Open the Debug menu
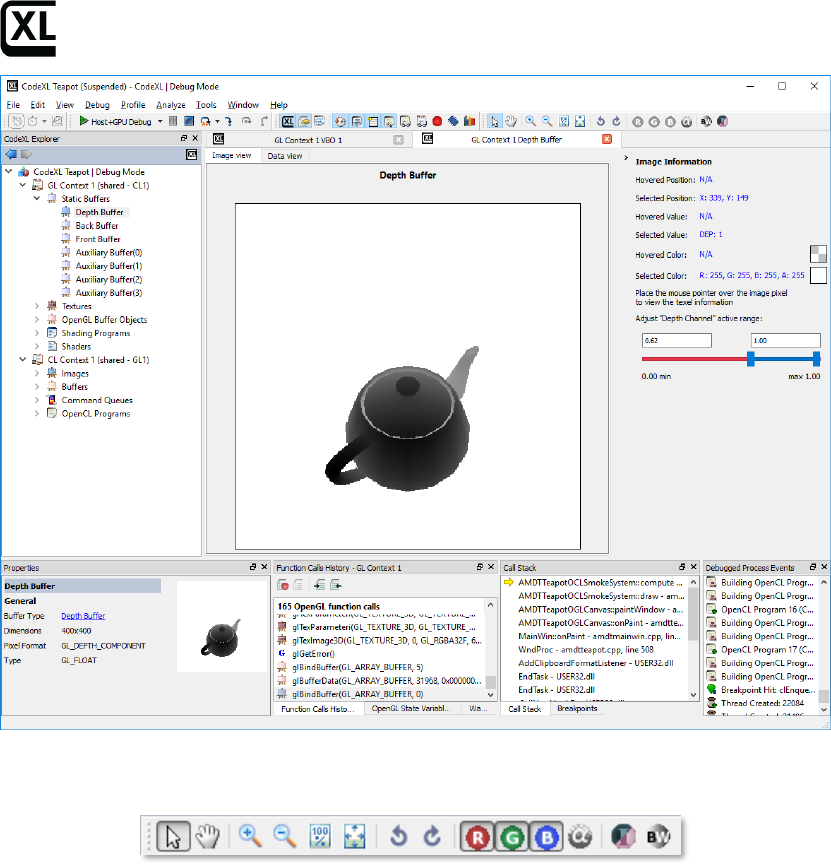 click(x=97, y=105)
